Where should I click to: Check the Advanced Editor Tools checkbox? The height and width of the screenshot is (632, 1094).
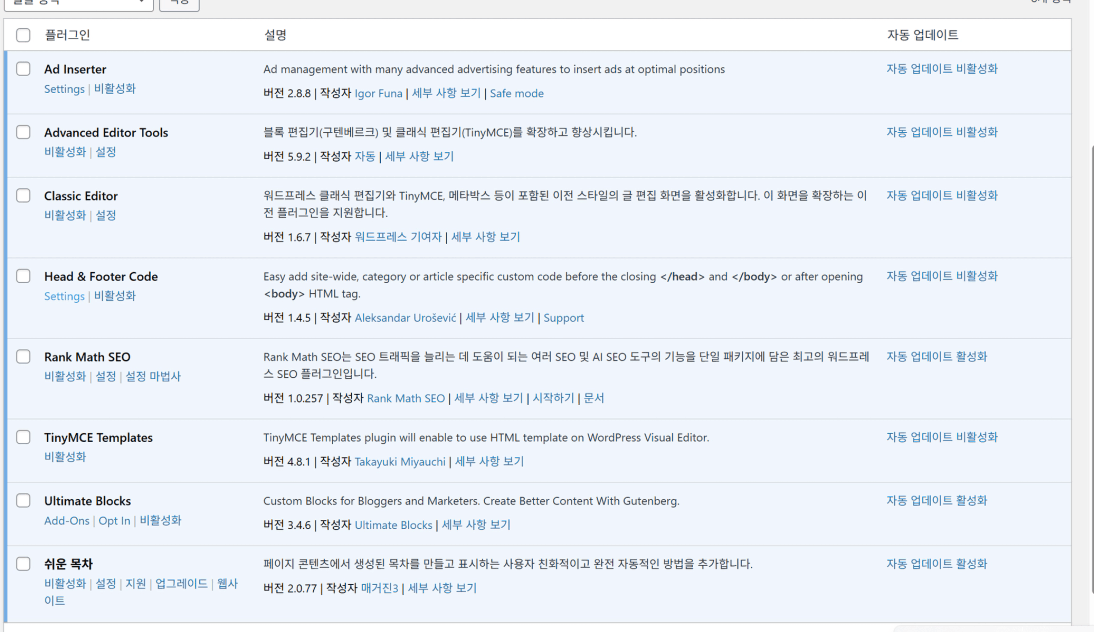[x=23, y=132]
